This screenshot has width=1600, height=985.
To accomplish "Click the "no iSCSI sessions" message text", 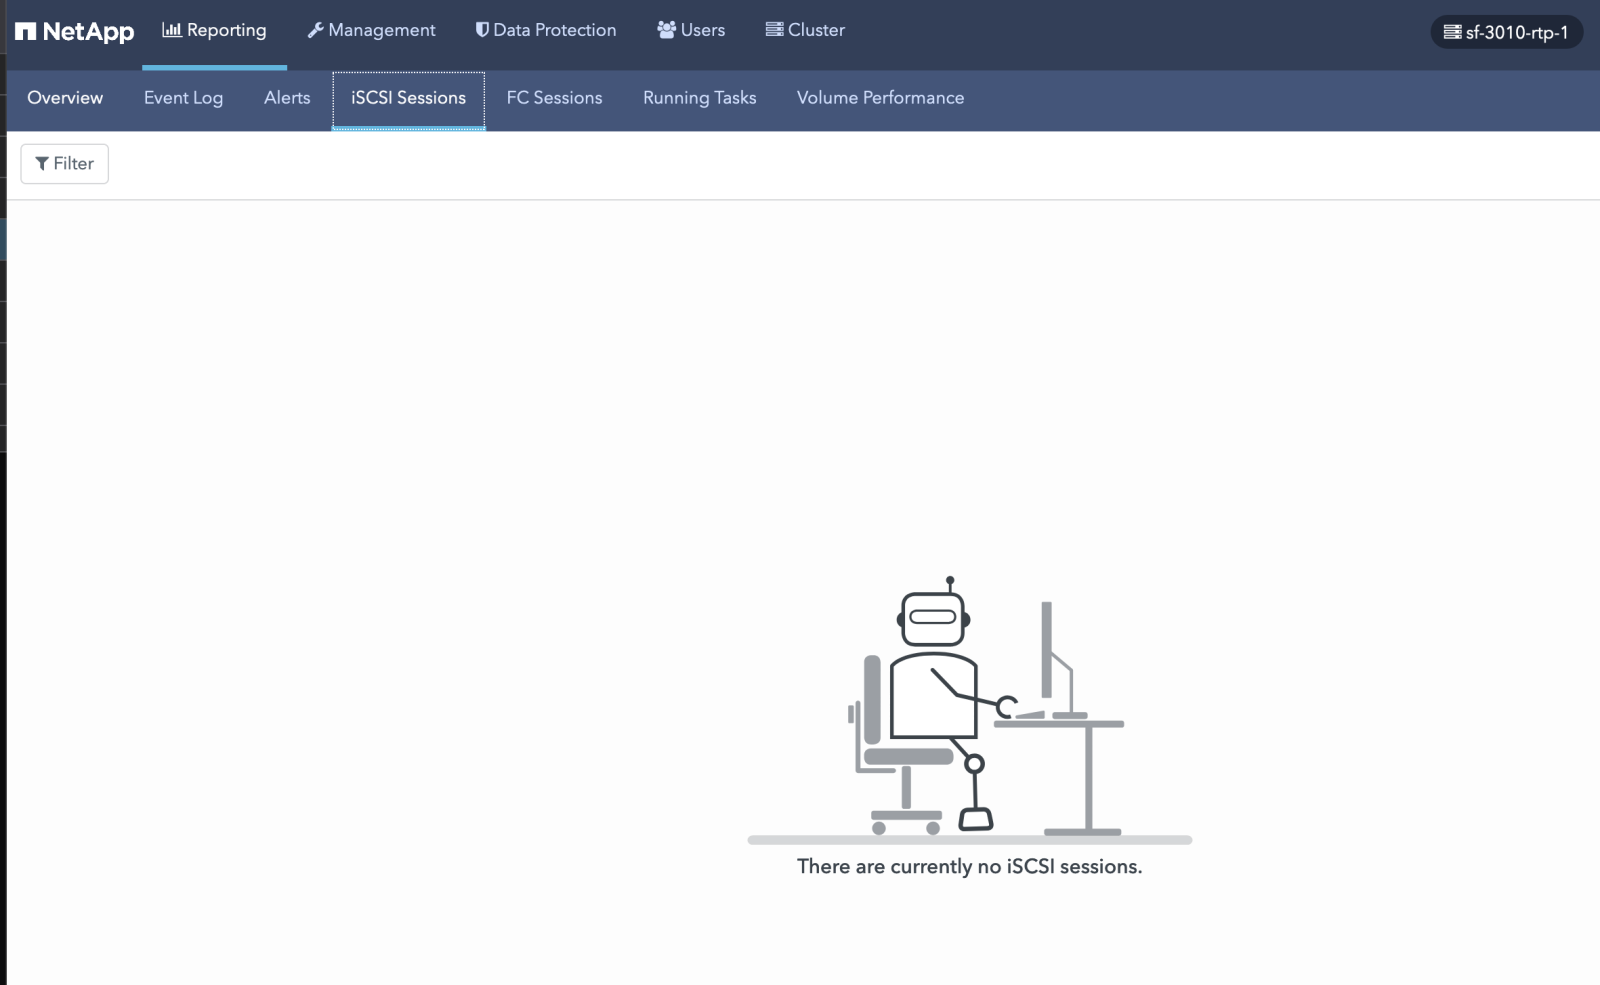I will 969,866.
